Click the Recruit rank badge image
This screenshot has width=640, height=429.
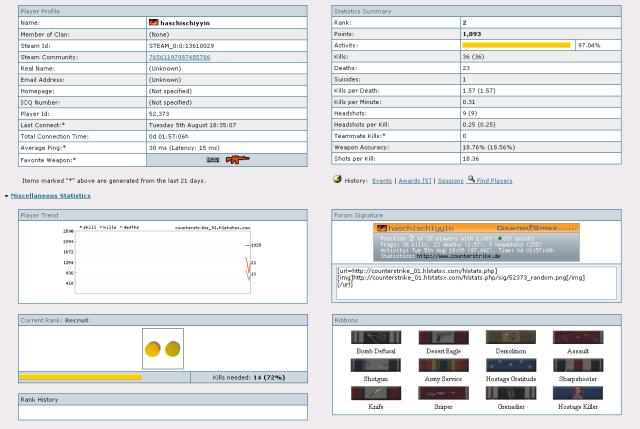pyautogui.click(x=162, y=350)
